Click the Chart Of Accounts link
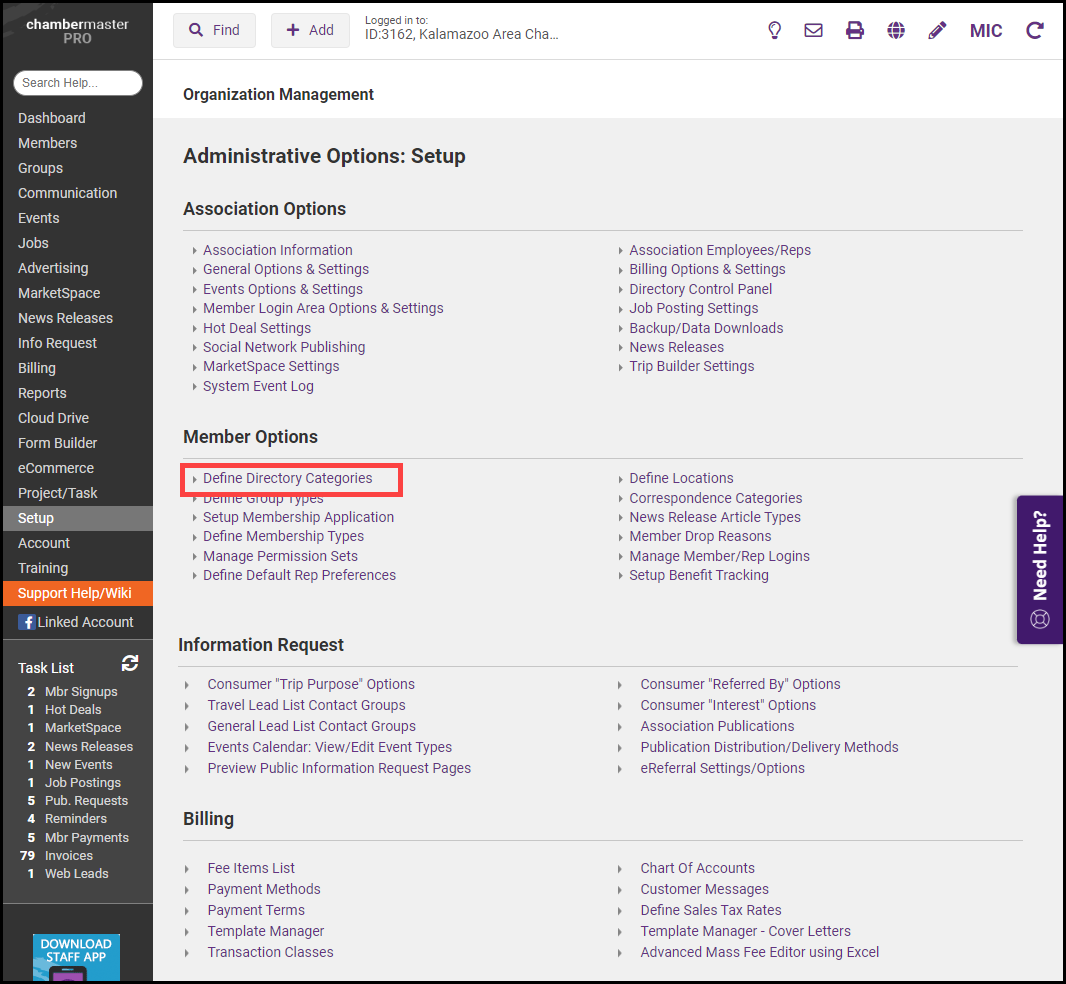Screen dimensions: 1066x984 pos(697,868)
